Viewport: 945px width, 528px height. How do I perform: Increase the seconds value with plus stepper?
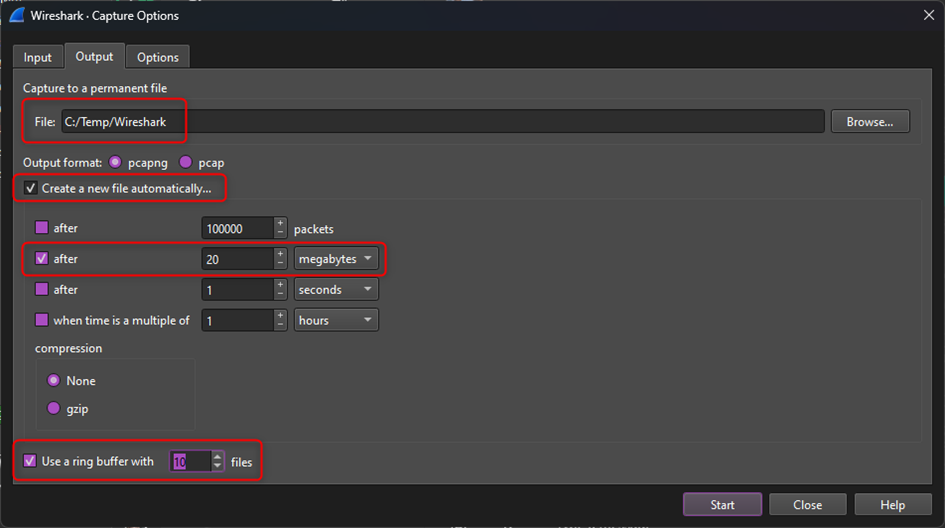click(280, 284)
